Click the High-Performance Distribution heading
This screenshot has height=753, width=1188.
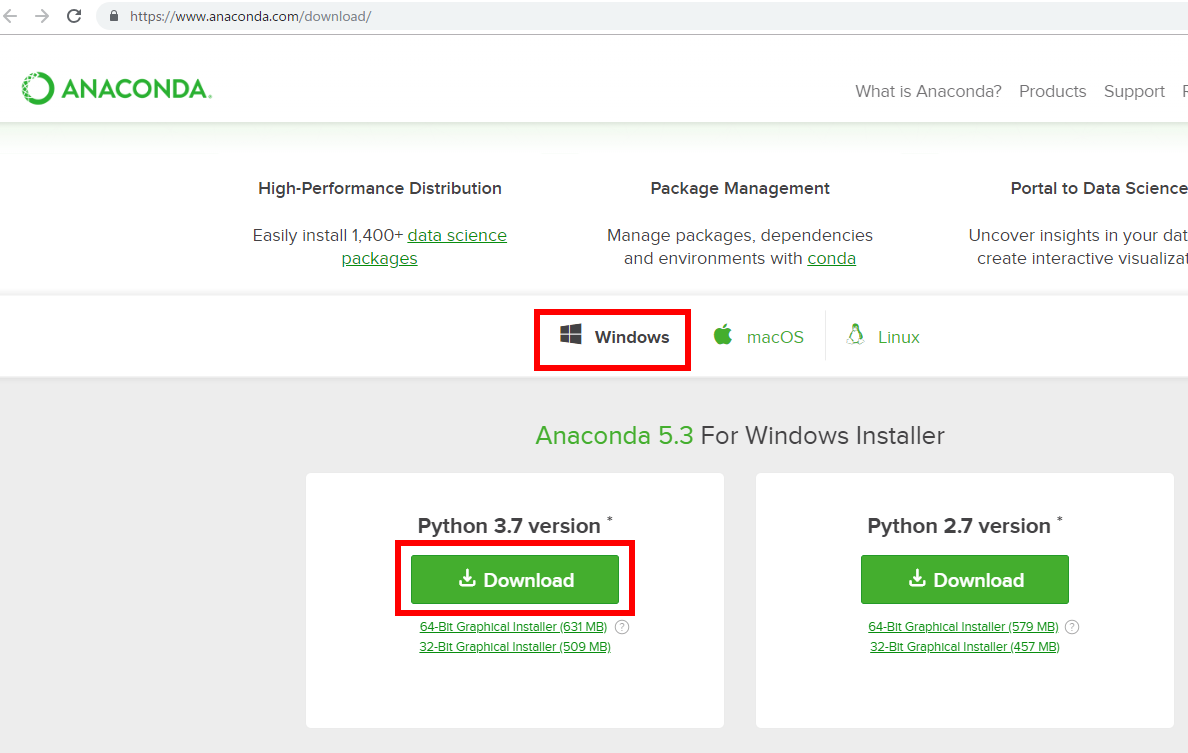coord(380,188)
